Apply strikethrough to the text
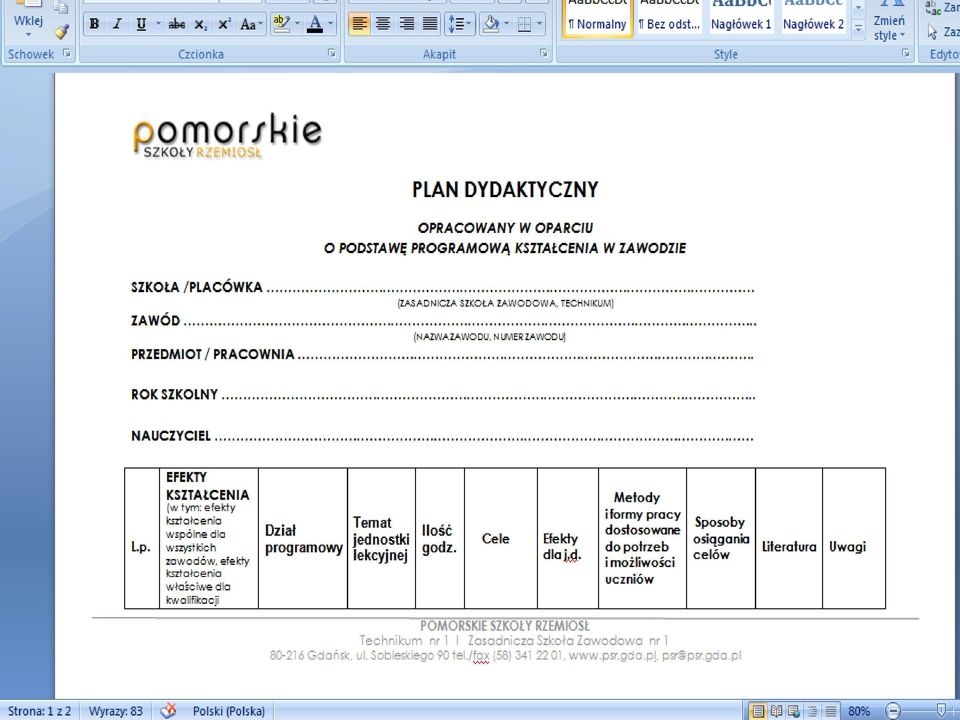960x720 pixels. tap(177, 24)
